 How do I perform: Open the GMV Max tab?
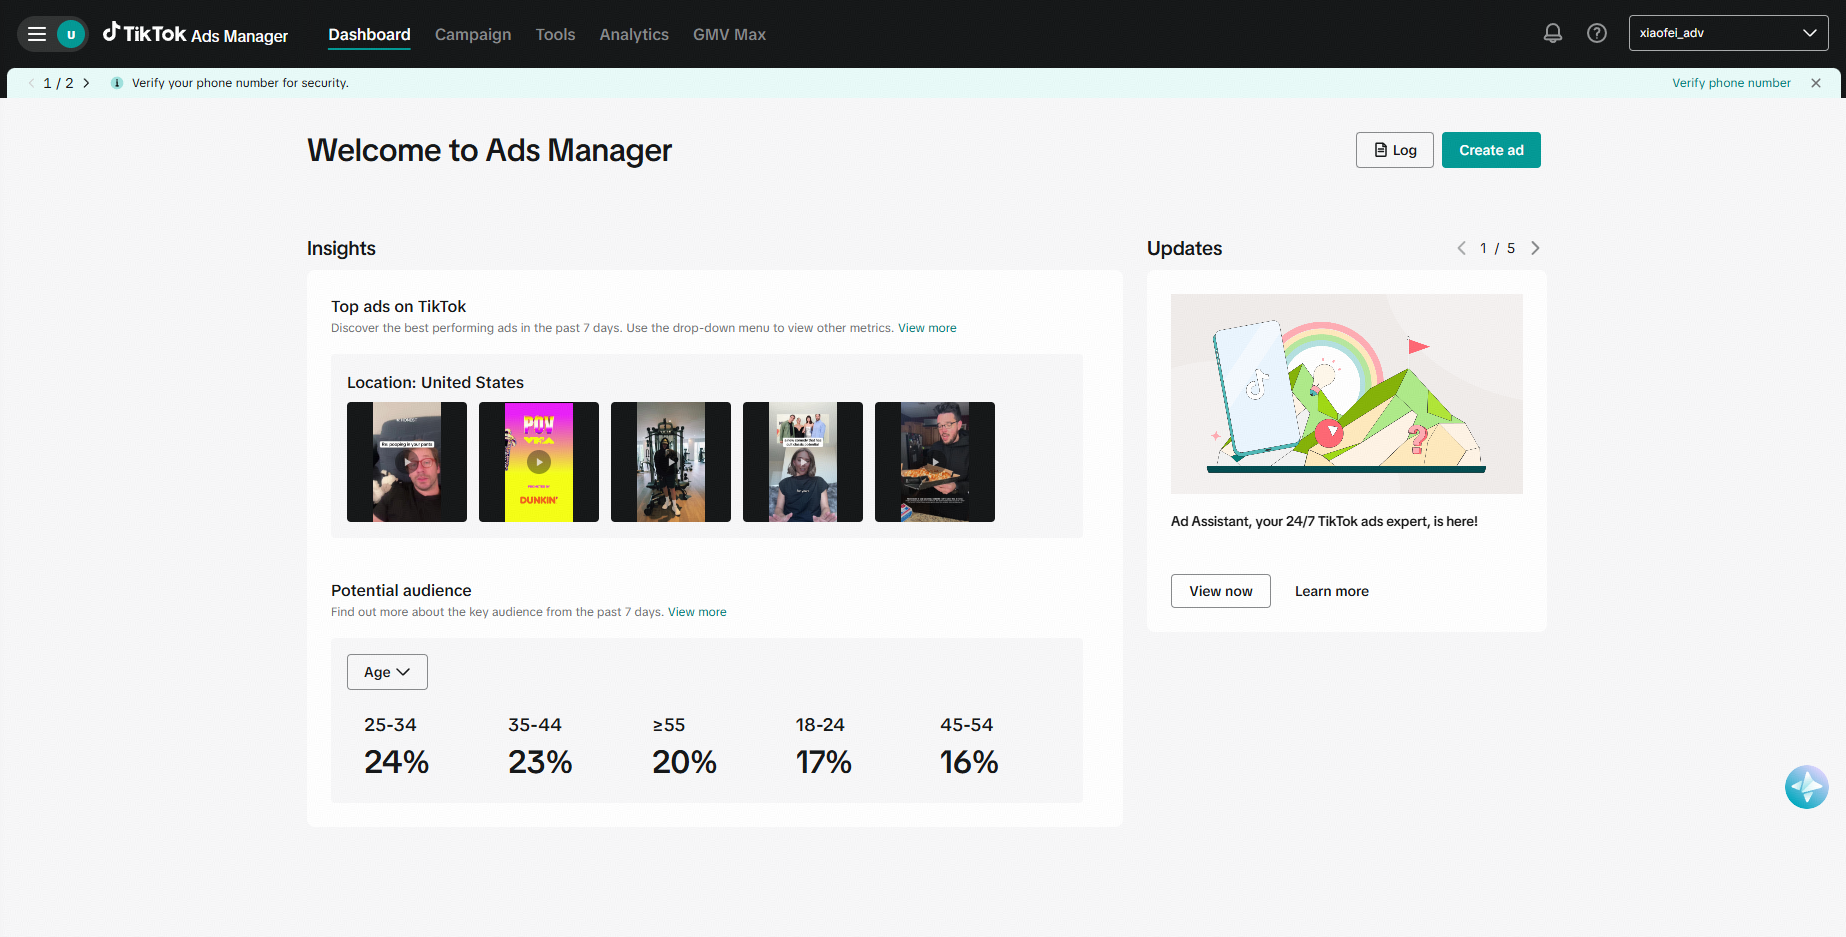click(729, 34)
